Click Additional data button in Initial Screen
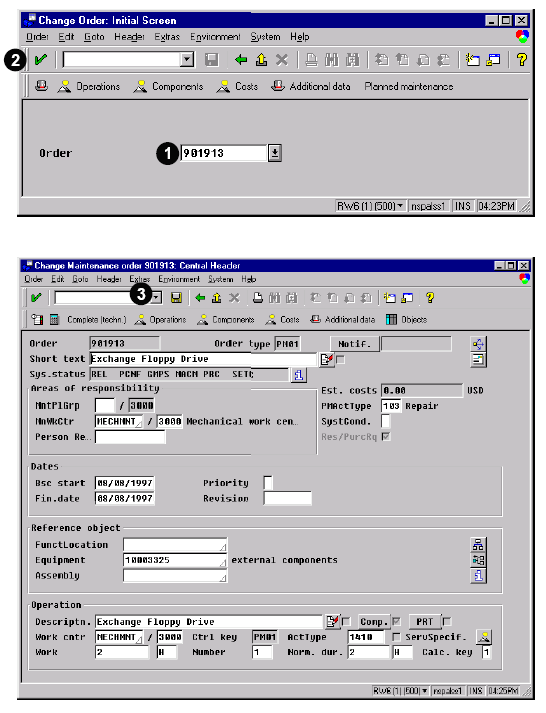 (311, 86)
